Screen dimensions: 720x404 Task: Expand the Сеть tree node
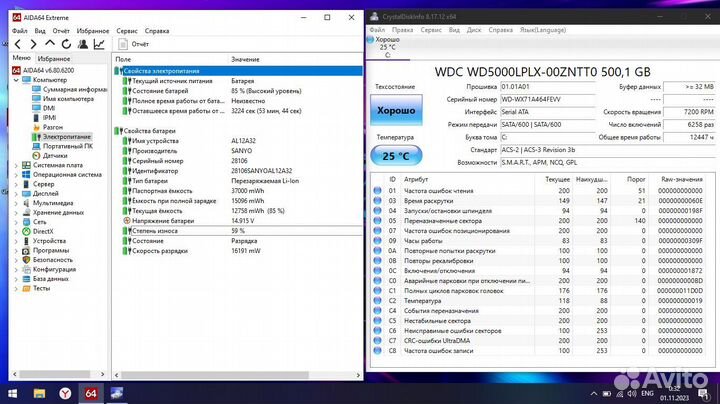pos(16,222)
